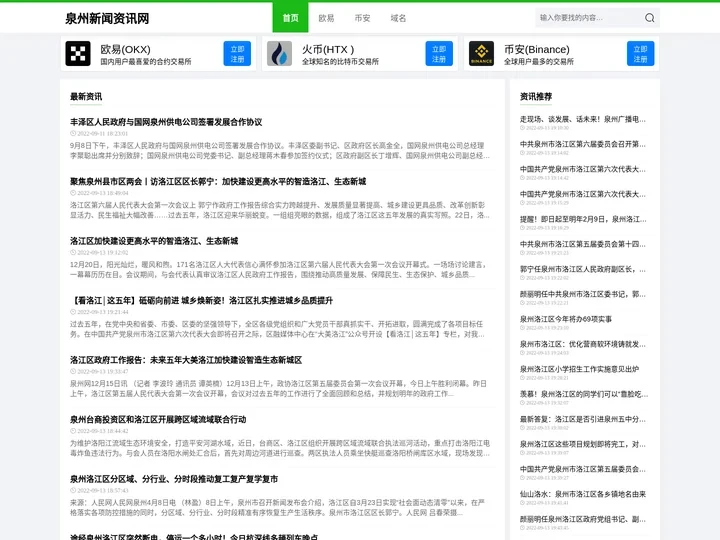Open sidebar item 中共泉州市洛江区第五届委员会第十四
This screenshot has width=720, height=540.
pyautogui.click(x=583, y=244)
